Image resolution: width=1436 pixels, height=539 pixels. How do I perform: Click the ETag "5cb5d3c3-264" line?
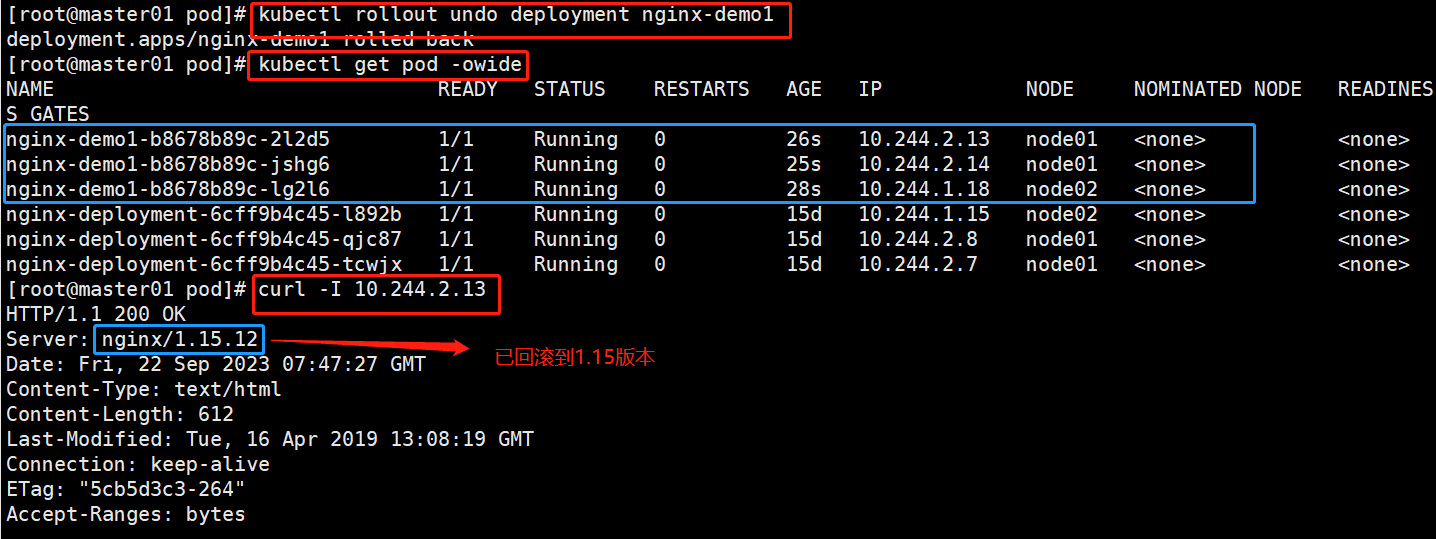pos(126,489)
